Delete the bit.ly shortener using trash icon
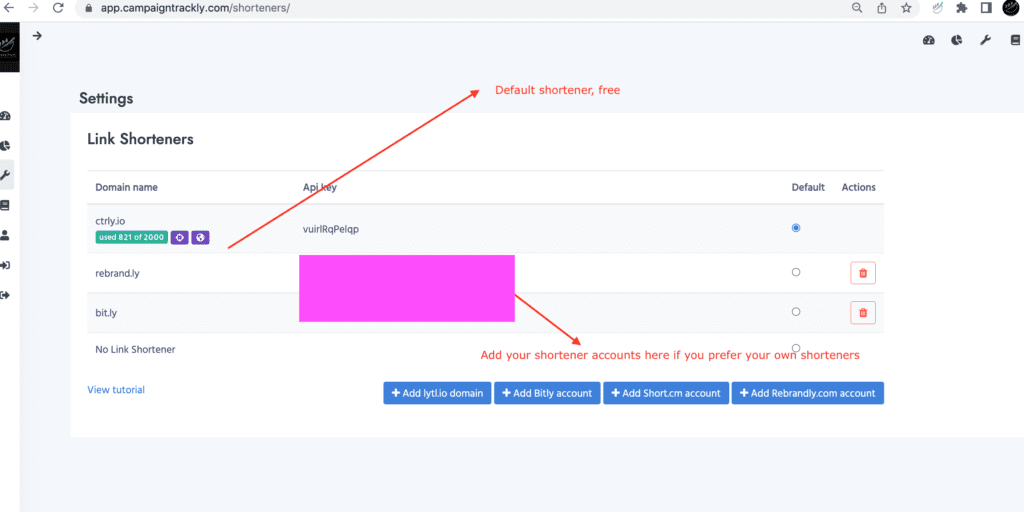 [x=863, y=313]
